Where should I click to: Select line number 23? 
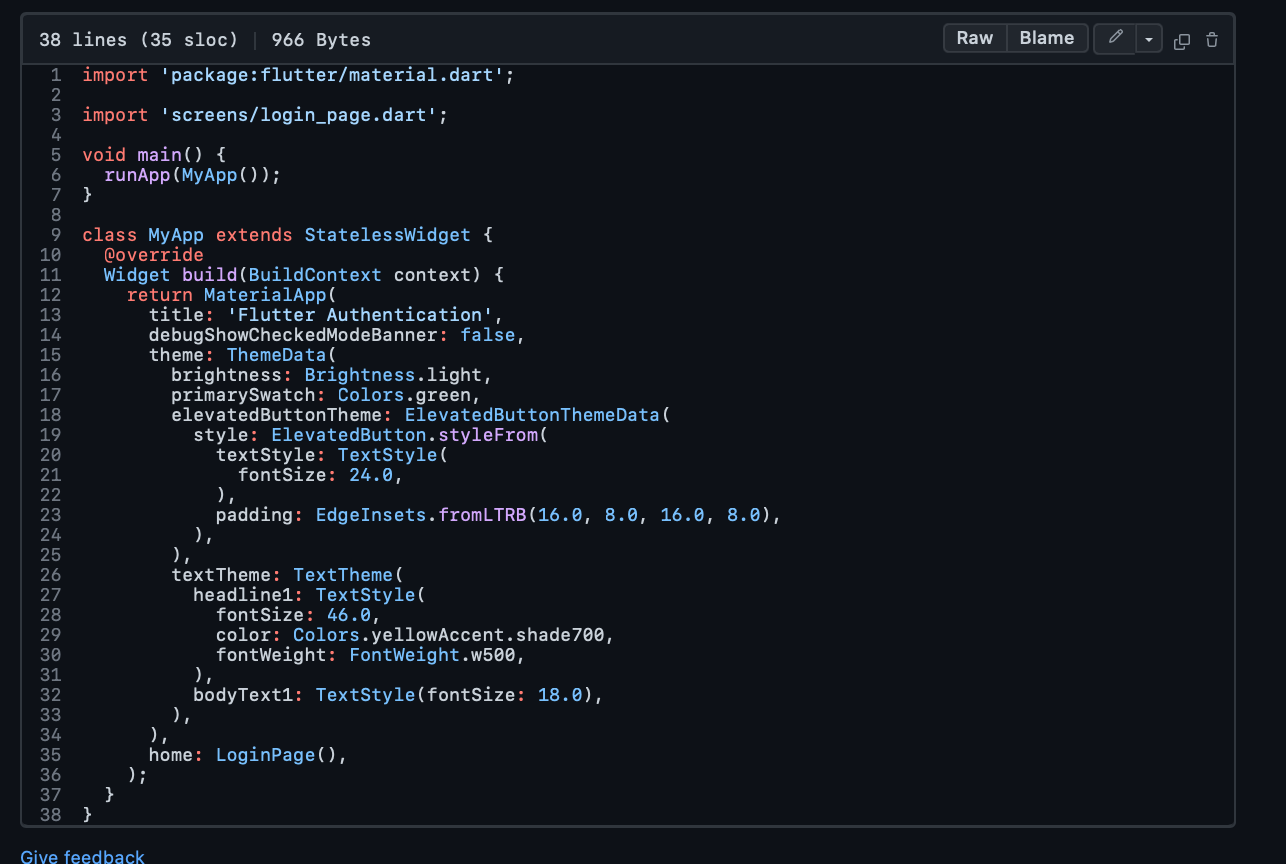coord(50,515)
